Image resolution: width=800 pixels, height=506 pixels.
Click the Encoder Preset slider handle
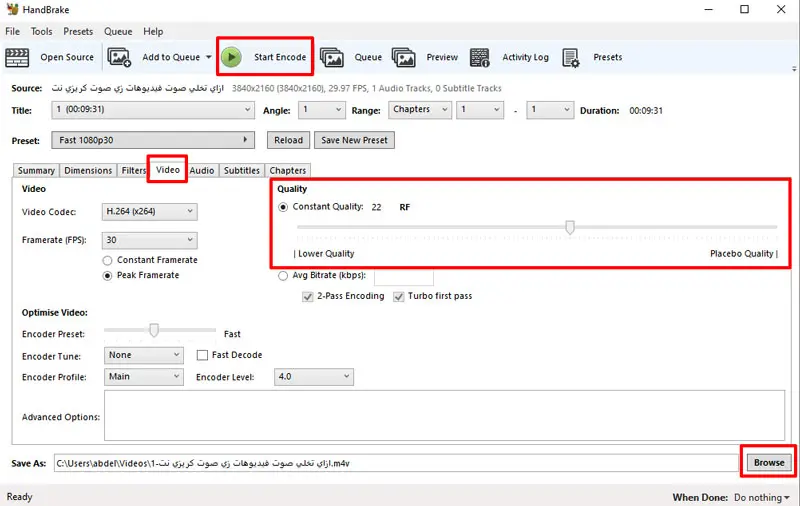[154, 330]
